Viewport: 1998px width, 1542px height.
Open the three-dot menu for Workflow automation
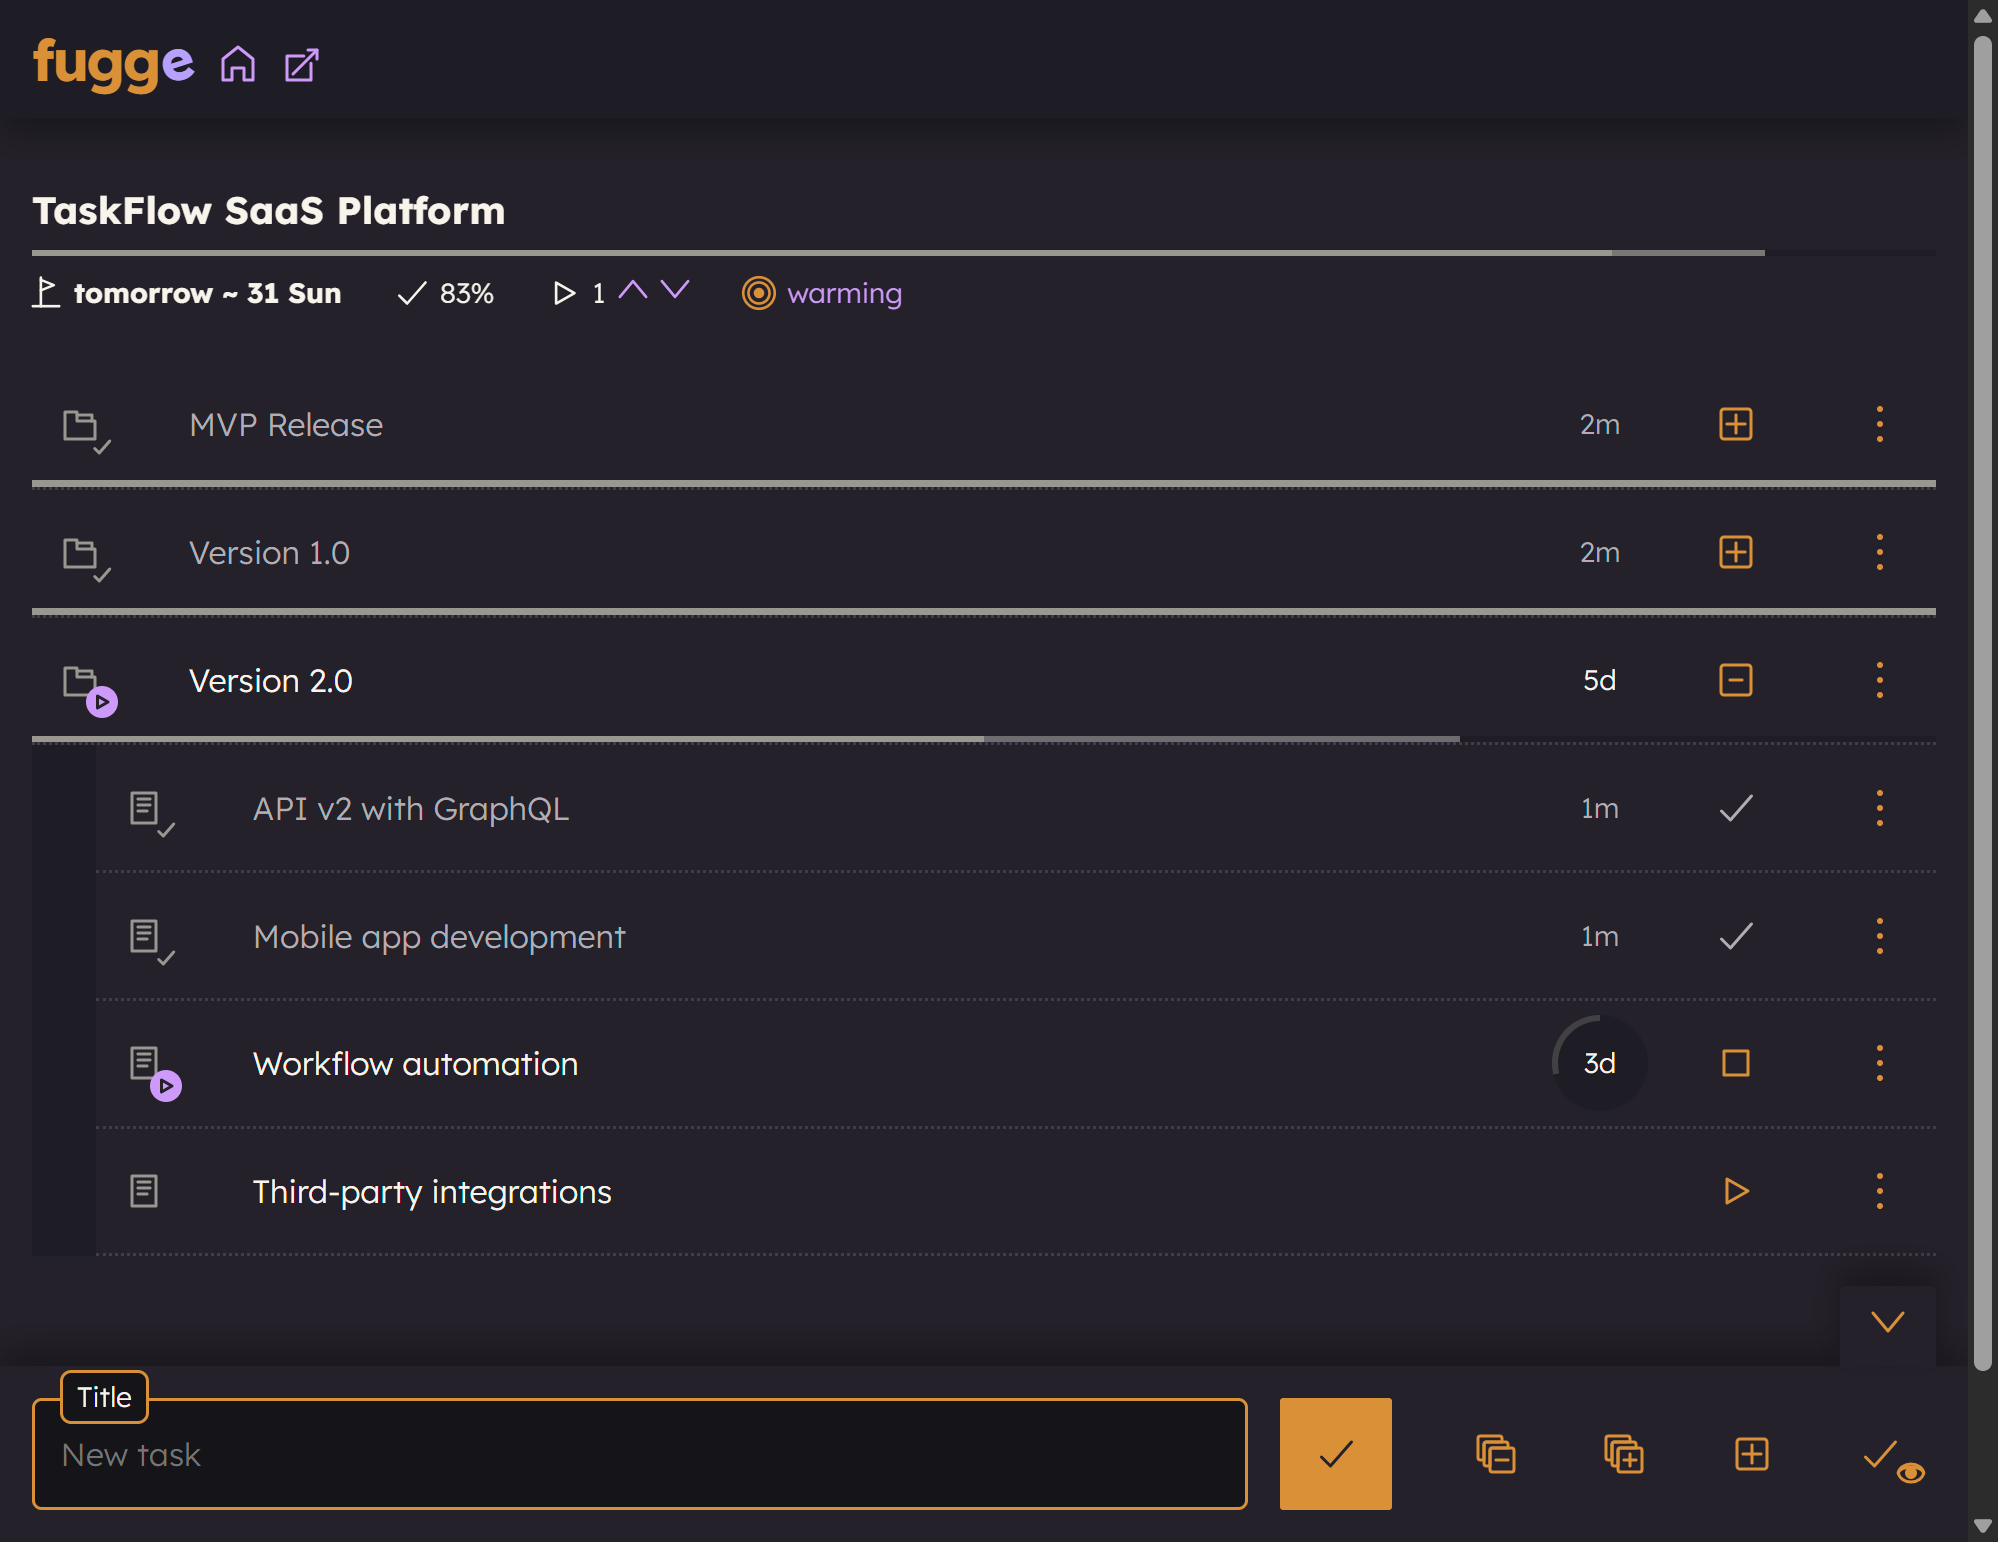tap(1879, 1063)
